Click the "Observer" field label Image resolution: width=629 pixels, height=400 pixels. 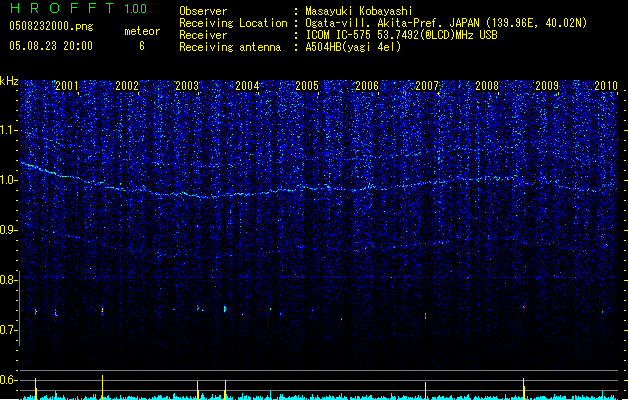coord(203,11)
